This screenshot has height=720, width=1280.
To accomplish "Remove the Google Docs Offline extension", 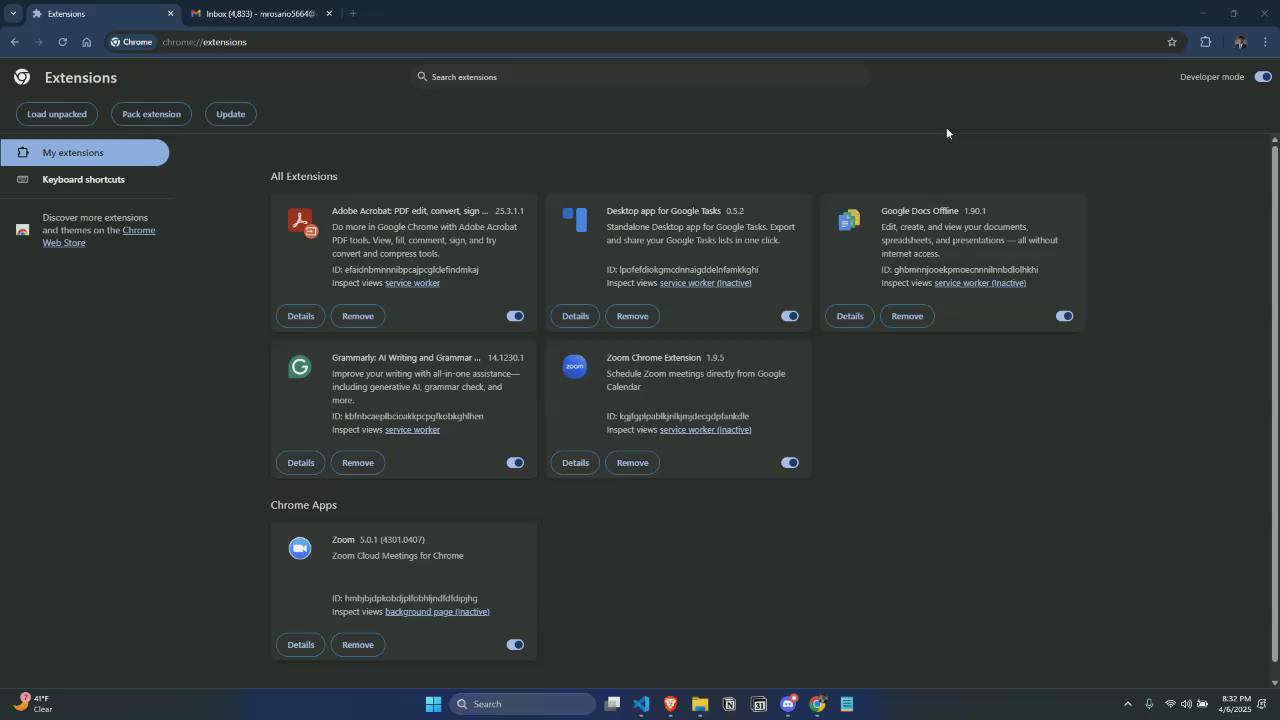I will [x=907, y=316].
